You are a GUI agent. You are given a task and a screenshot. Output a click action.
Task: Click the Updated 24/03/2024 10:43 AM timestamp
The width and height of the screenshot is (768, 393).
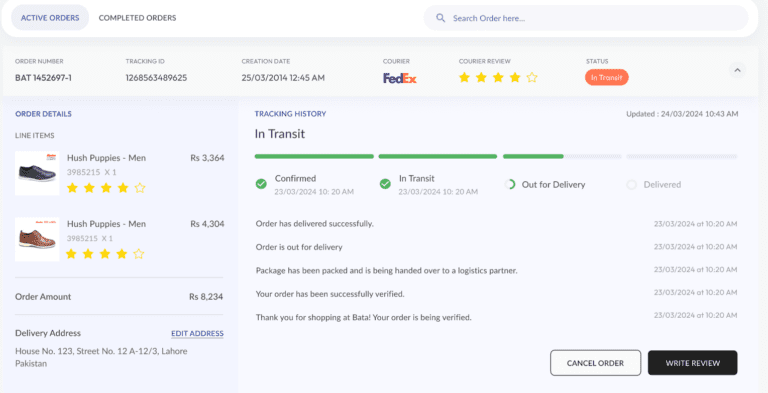(x=682, y=114)
